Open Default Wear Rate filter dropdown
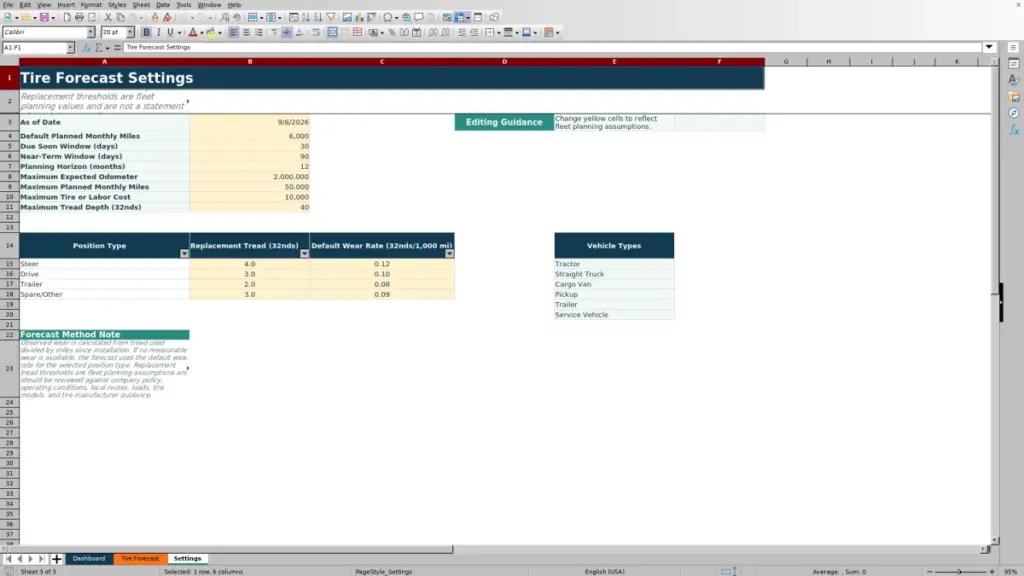The height and width of the screenshot is (576, 1024). (449, 253)
